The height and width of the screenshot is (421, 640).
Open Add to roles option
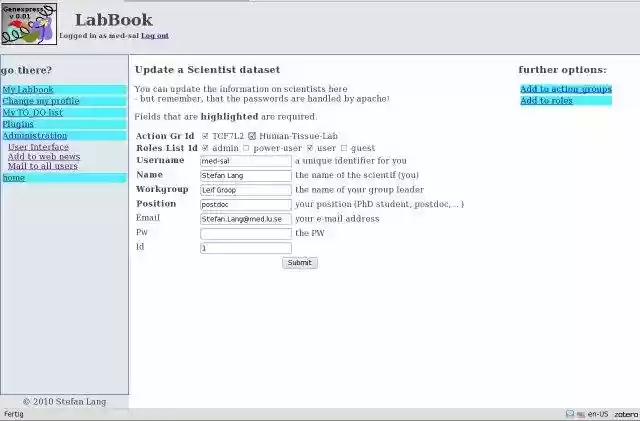[x=546, y=100]
